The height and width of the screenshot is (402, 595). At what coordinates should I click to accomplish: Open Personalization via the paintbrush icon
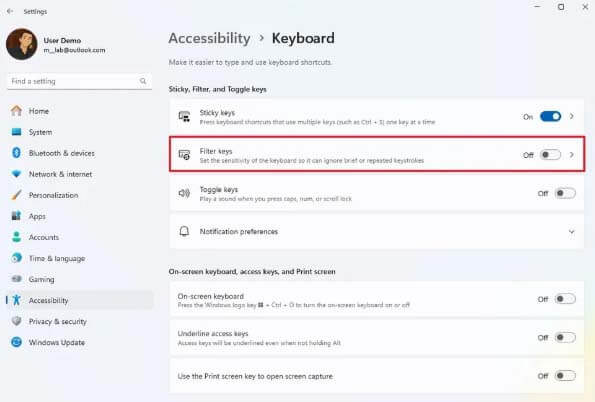coord(16,195)
